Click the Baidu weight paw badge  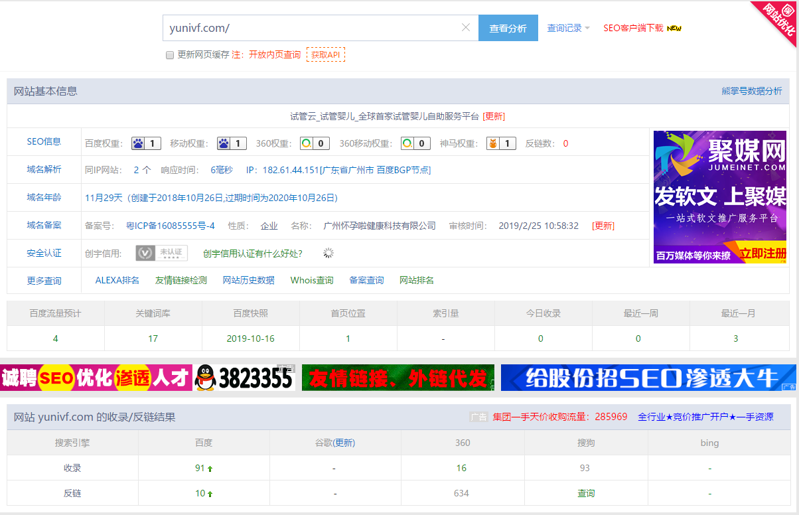tap(146, 144)
